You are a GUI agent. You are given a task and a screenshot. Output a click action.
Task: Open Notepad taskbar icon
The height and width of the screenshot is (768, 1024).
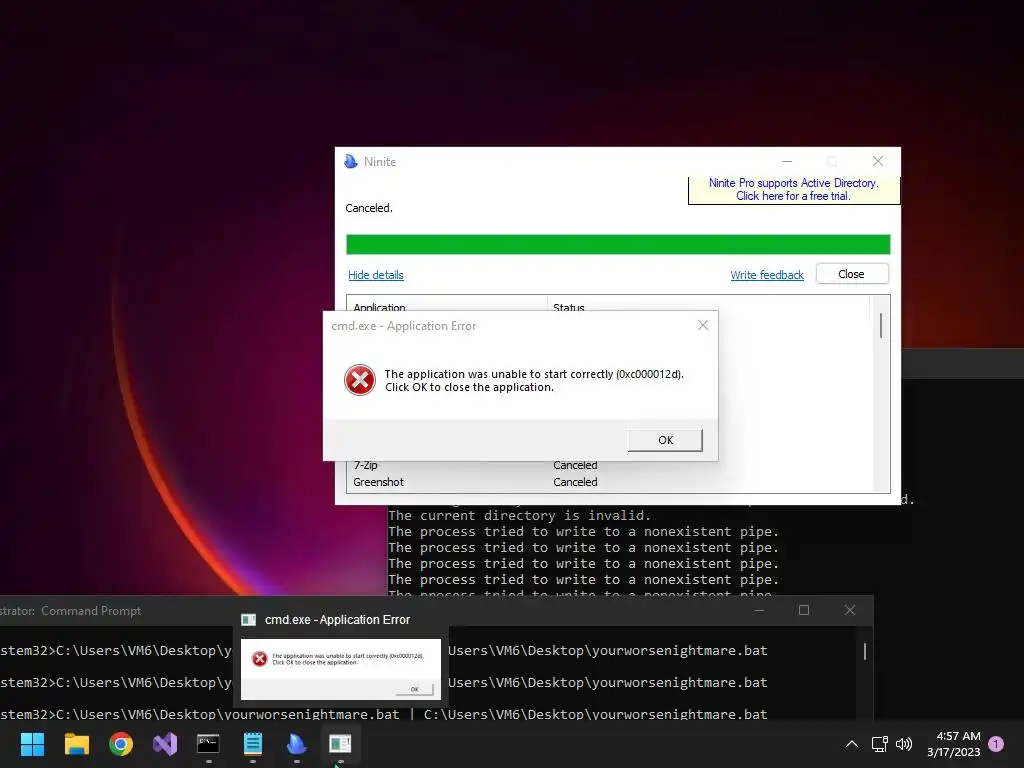tap(253, 744)
